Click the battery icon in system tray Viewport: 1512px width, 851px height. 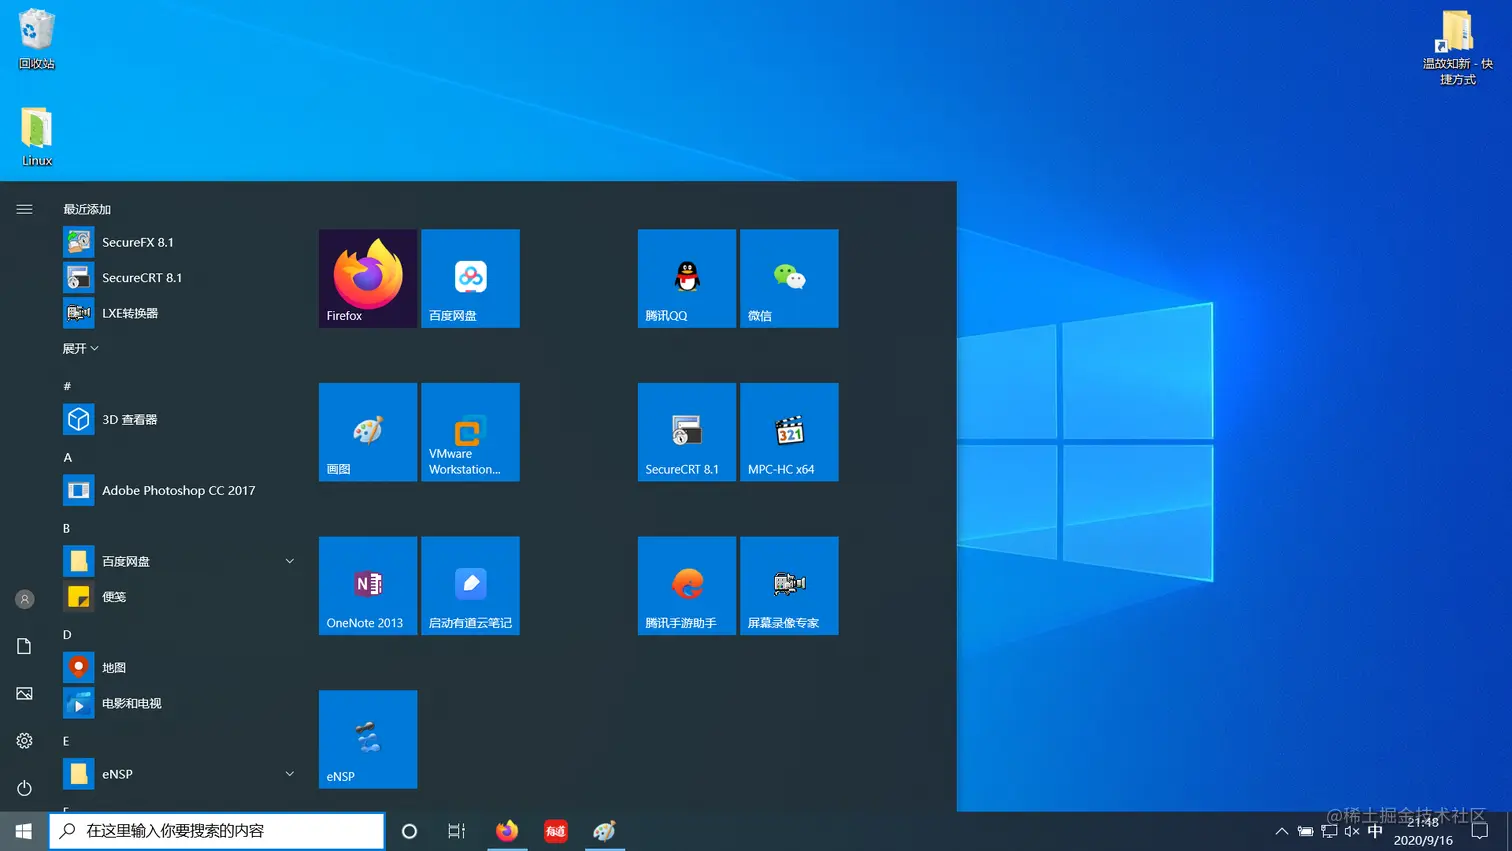(x=1306, y=831)
